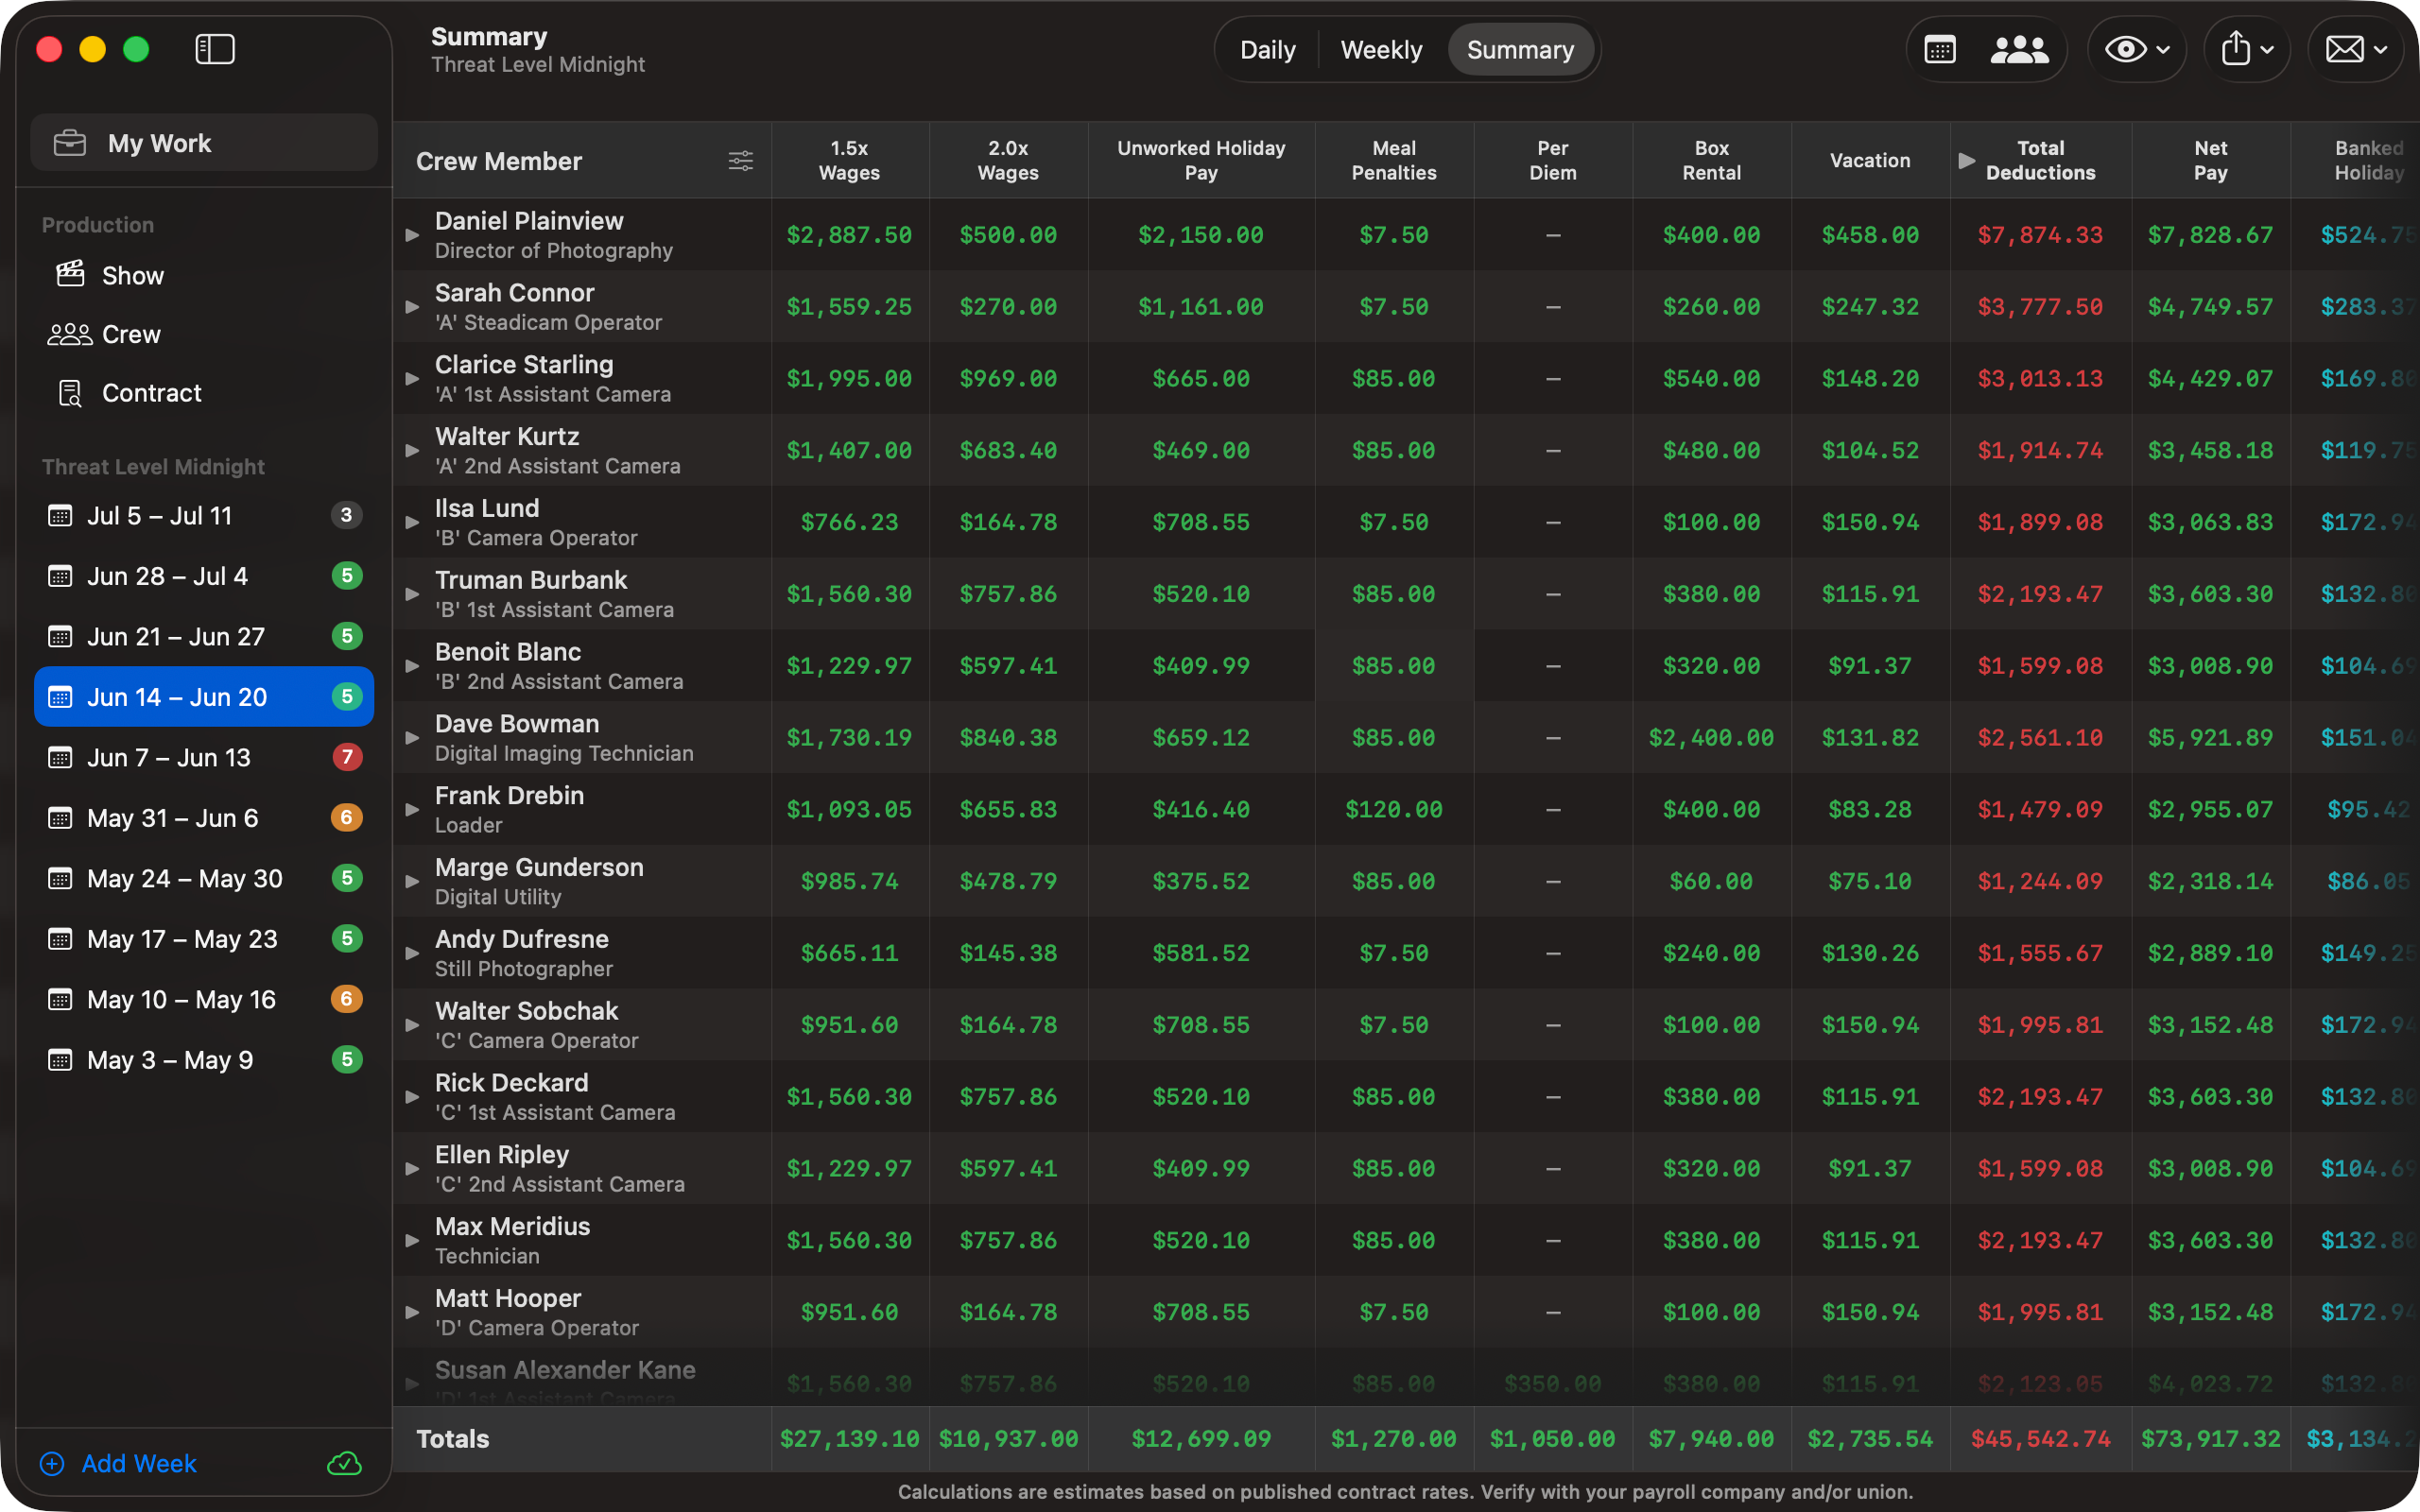Select week May 31 – Jun 6
Image resolution: width=2420 pixels, height=1512 pixels.
204,818
